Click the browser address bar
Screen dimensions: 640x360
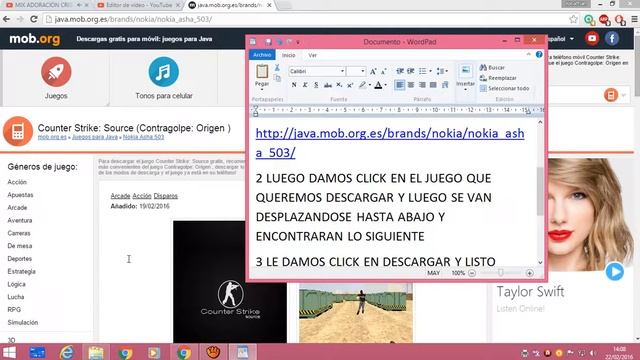click(306, 19)
